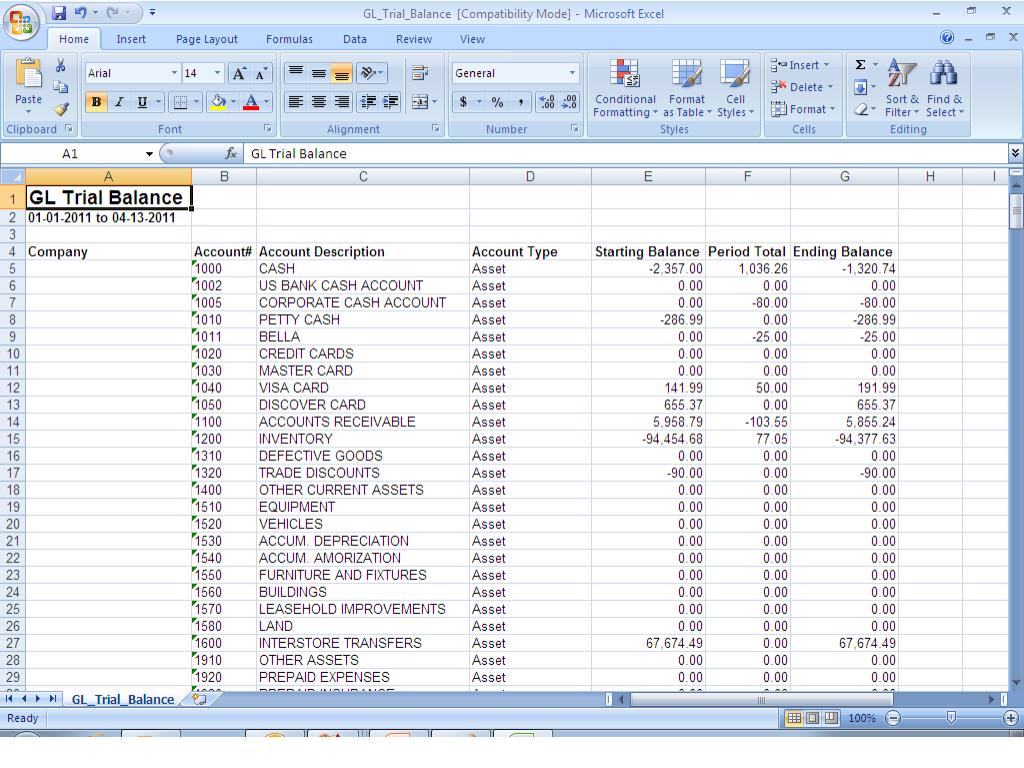Click the horizontal scrollbar thumb
Image resolution: width=1024 pixels, height=768 pixels.
click(x=761, y=699)
